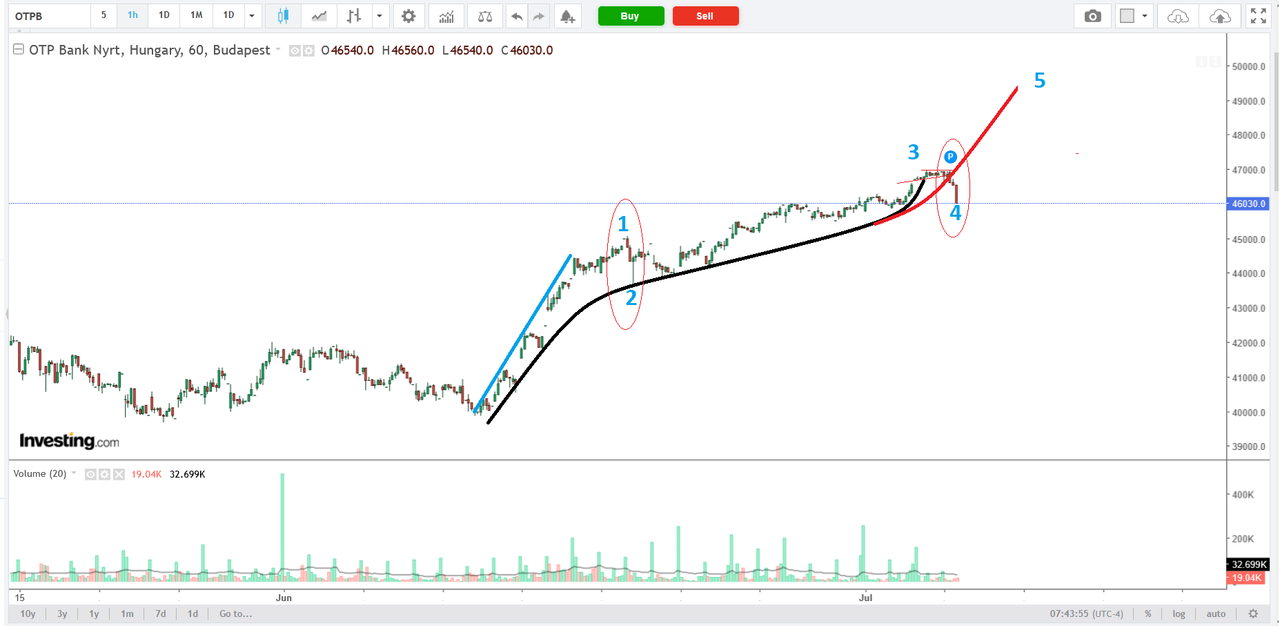
Task: Set the time range to 7d
Action: tap(160, 614)
